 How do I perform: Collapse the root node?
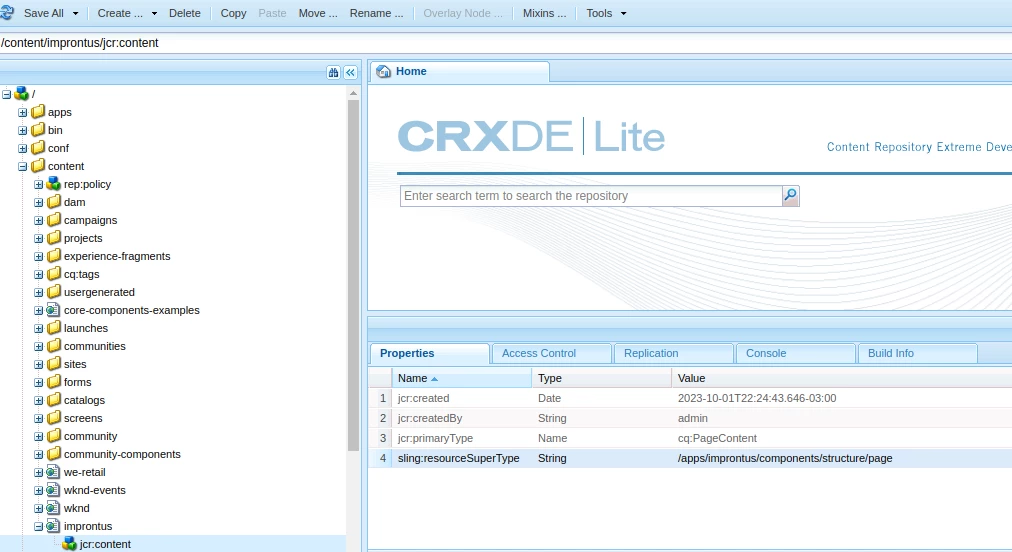pos(6,94)
